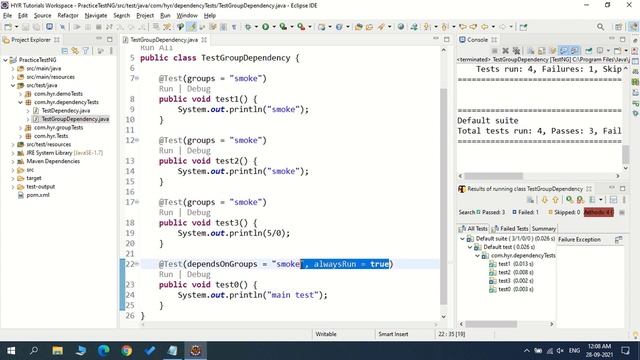Screen dimensions: 640x360
Task: Maximize the Console view
Action: click(622, 40)
